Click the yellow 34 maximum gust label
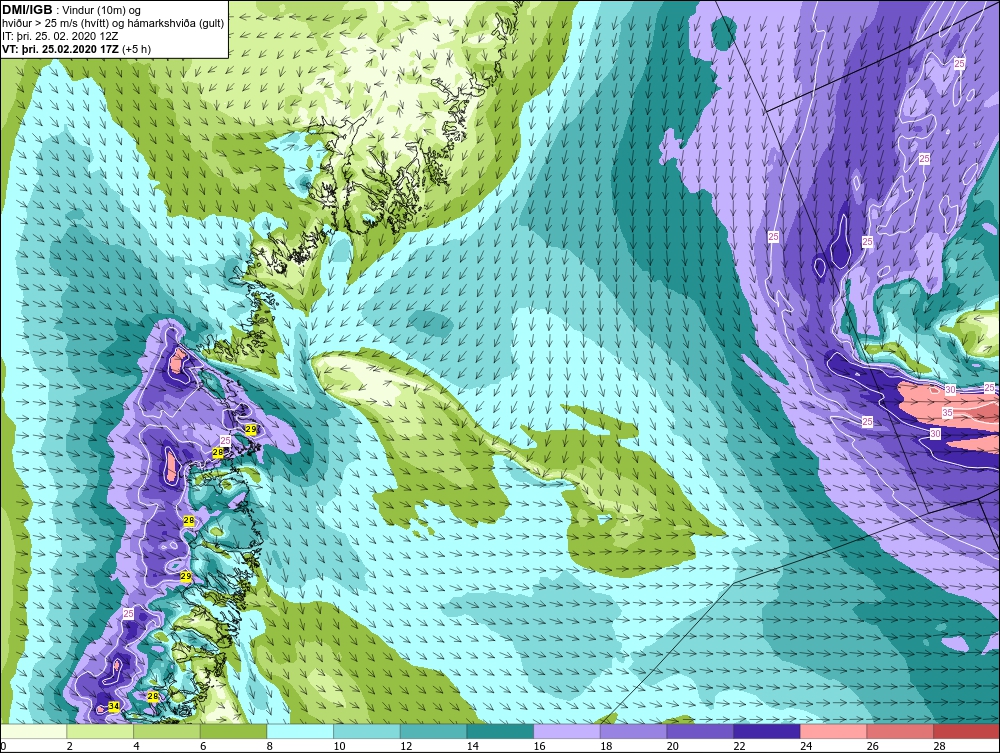Screen dimensions: 1000x753 tap(114, 706)
